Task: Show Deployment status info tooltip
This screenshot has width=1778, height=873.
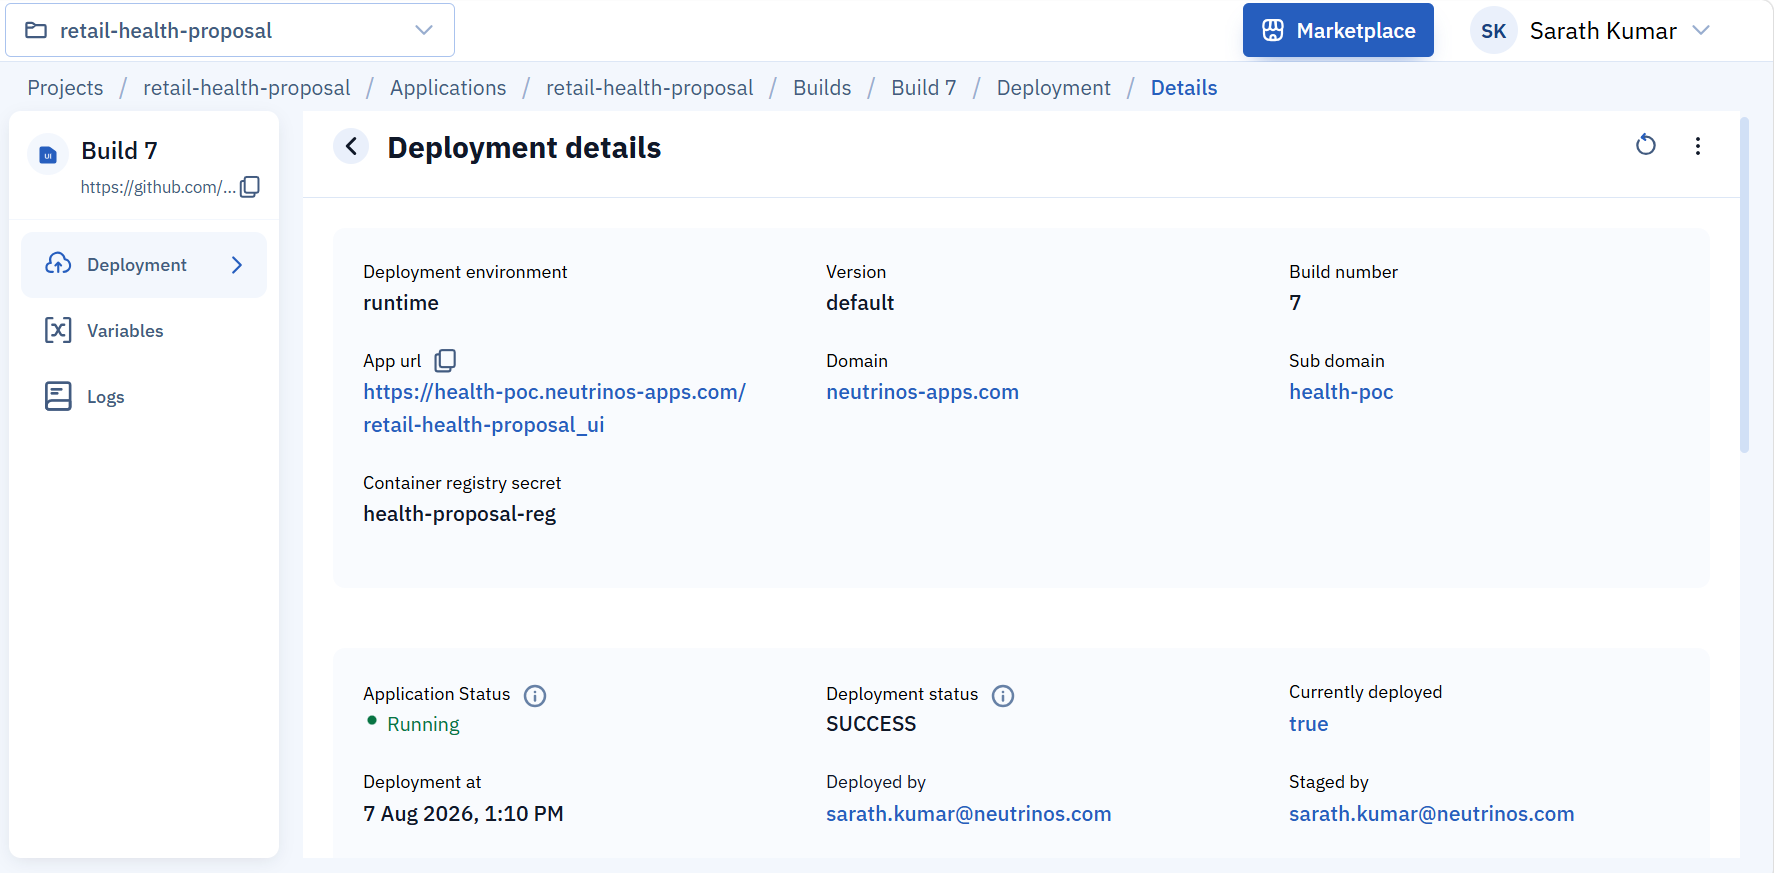Action: pyautogui.click(x=1003, y=696)
